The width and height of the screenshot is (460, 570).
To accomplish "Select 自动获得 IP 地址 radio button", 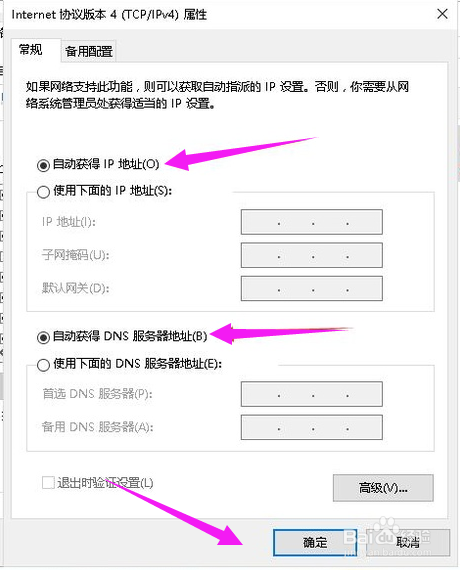I will pos(43,165).
